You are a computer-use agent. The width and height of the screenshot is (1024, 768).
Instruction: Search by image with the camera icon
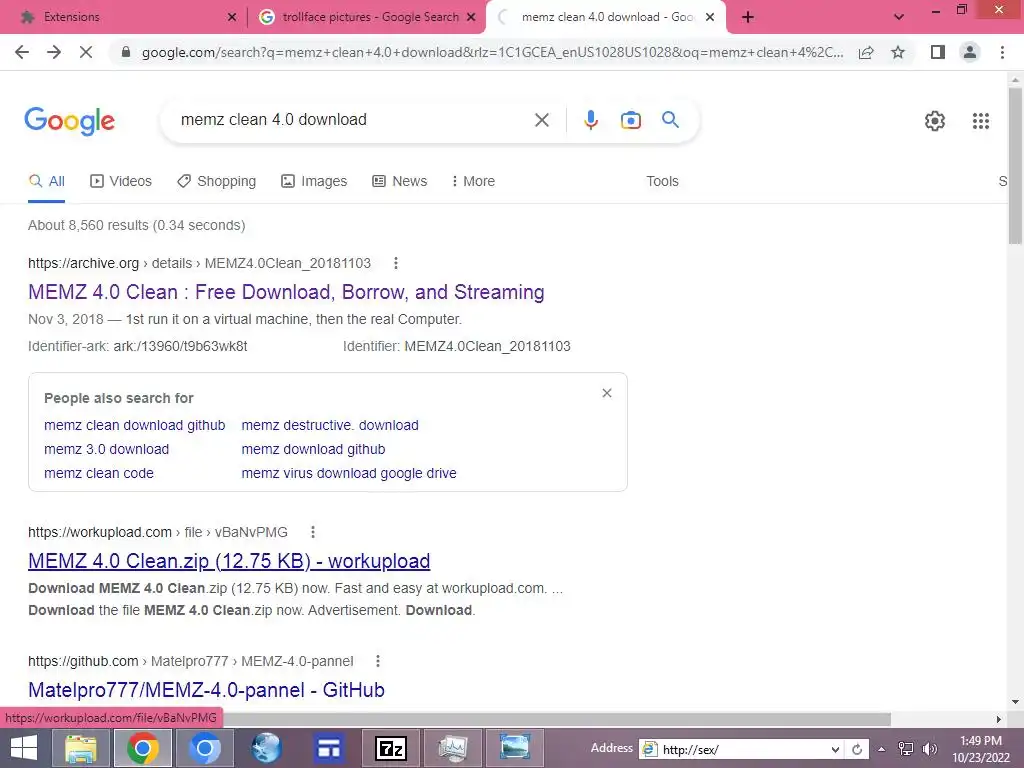pos(631,120)
